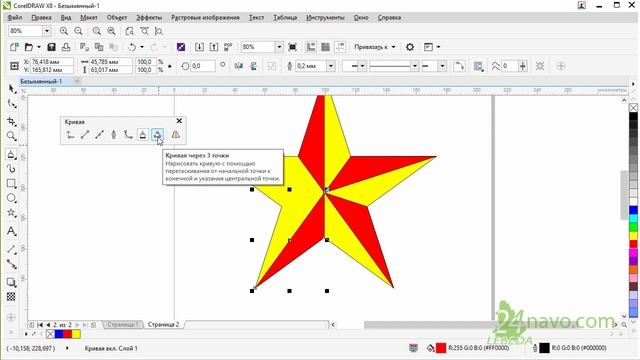Open the standard toolbar 80% zoom dropdown
640x360 pixels.
[x=279, y=47]
